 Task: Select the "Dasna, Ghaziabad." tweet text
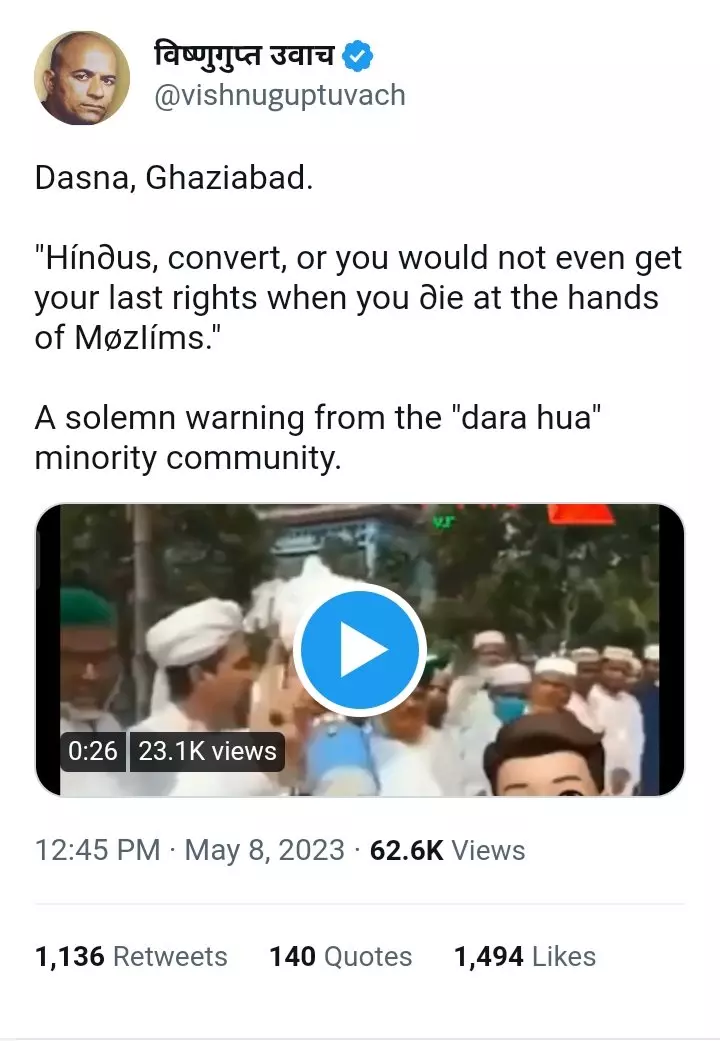(x=173, y=178)
